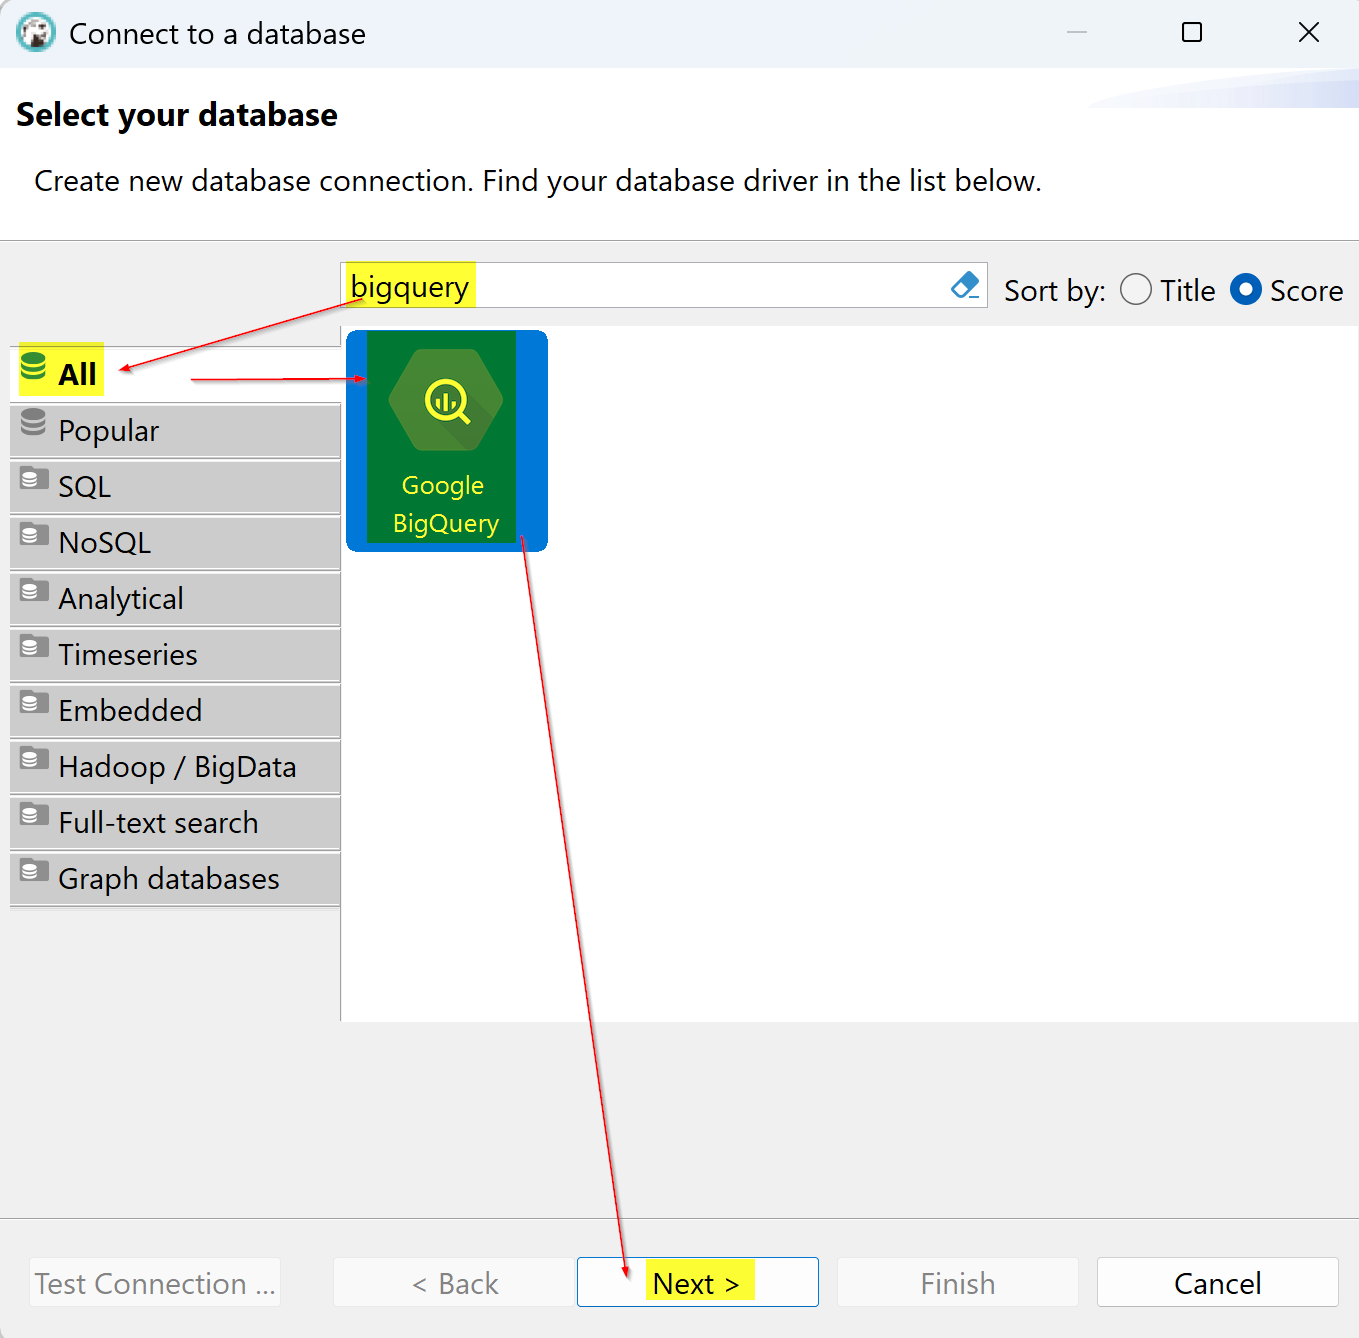The width and height of the screenshot is (1359, 1338).
Task: Click the Finish button
Action: pos(958,1282)
